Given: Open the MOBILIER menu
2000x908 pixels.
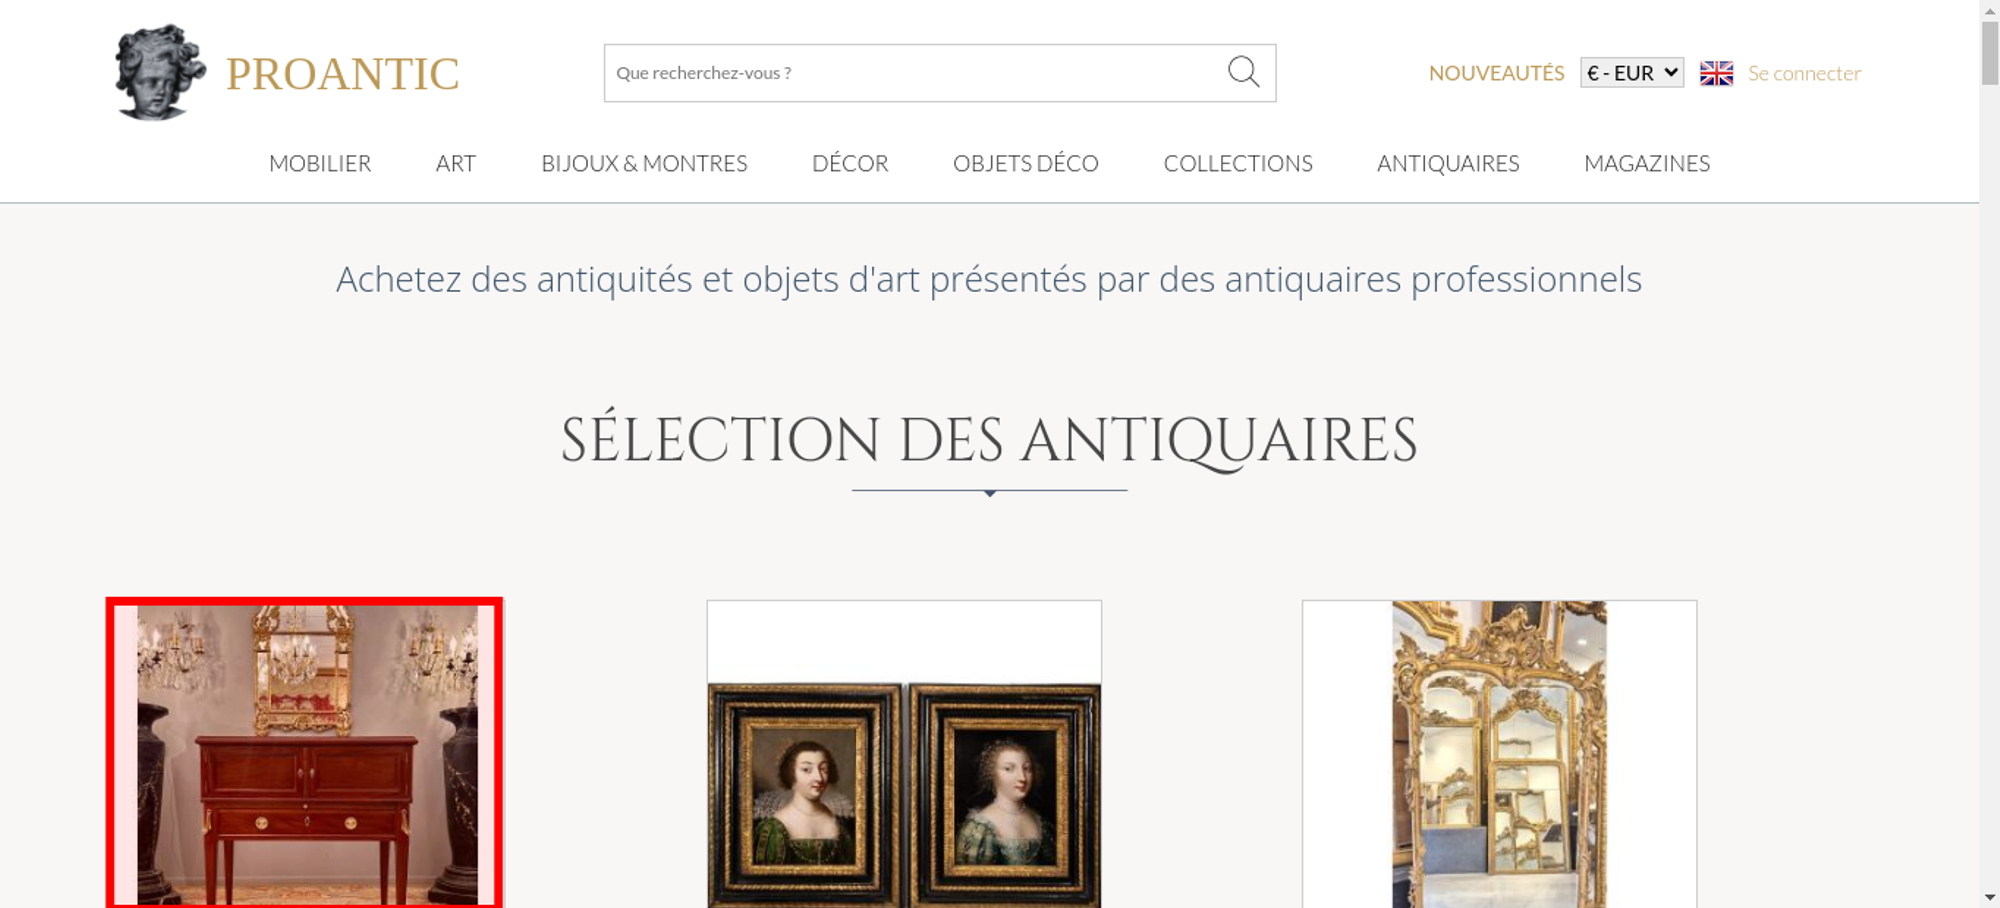Looking at the screenshot, I should tap(320, 163).
